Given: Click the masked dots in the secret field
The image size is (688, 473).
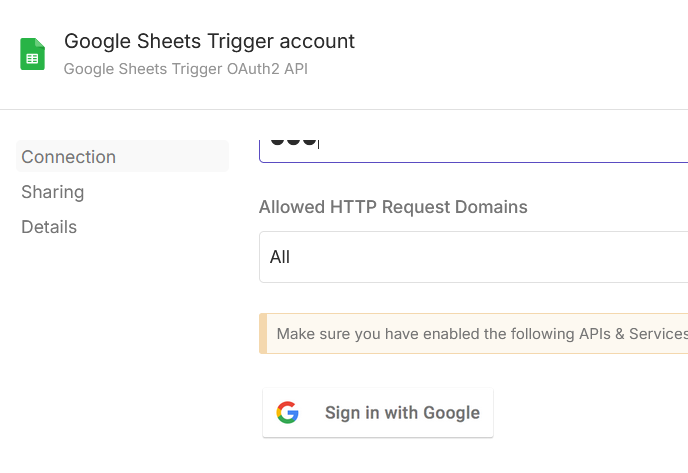Looking at the screenshot, I should pos(292,141).
